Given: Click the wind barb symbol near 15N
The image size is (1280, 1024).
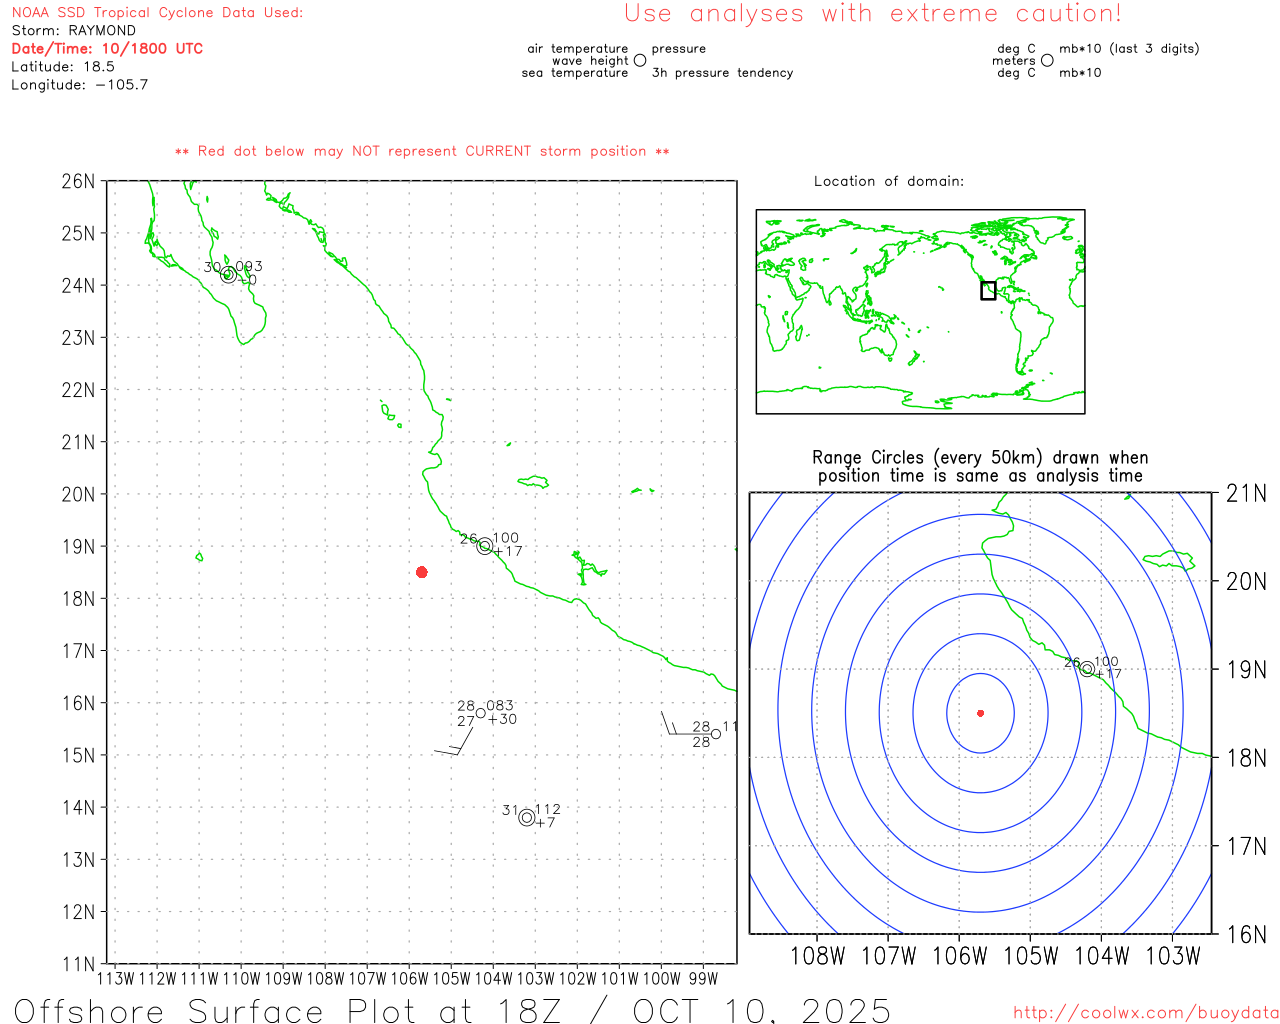Looking at the screenshot, I should [455, 747].
